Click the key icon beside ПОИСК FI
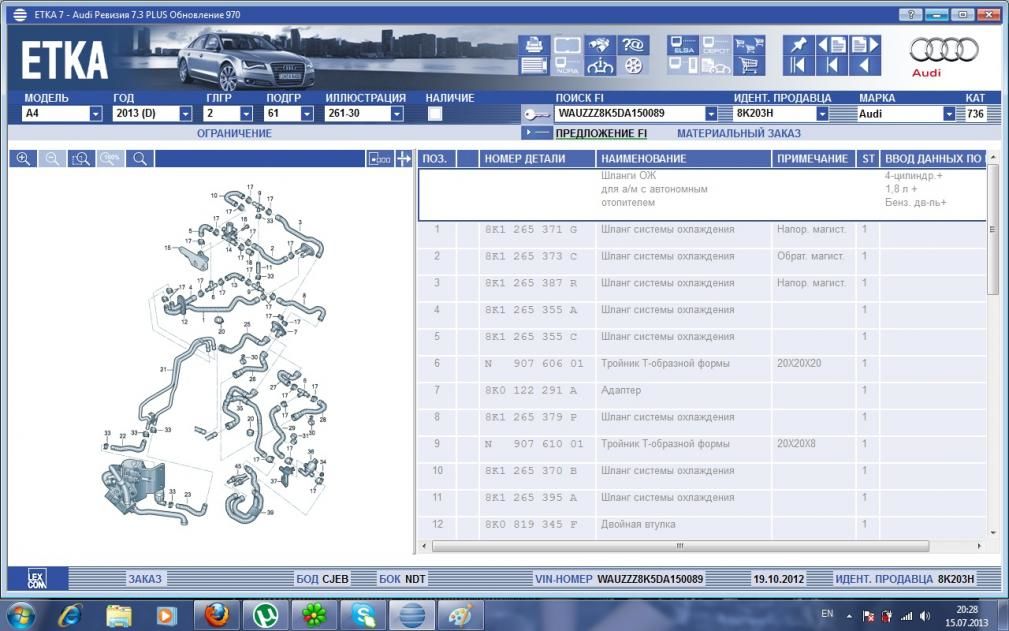 (x=536, y=114)
